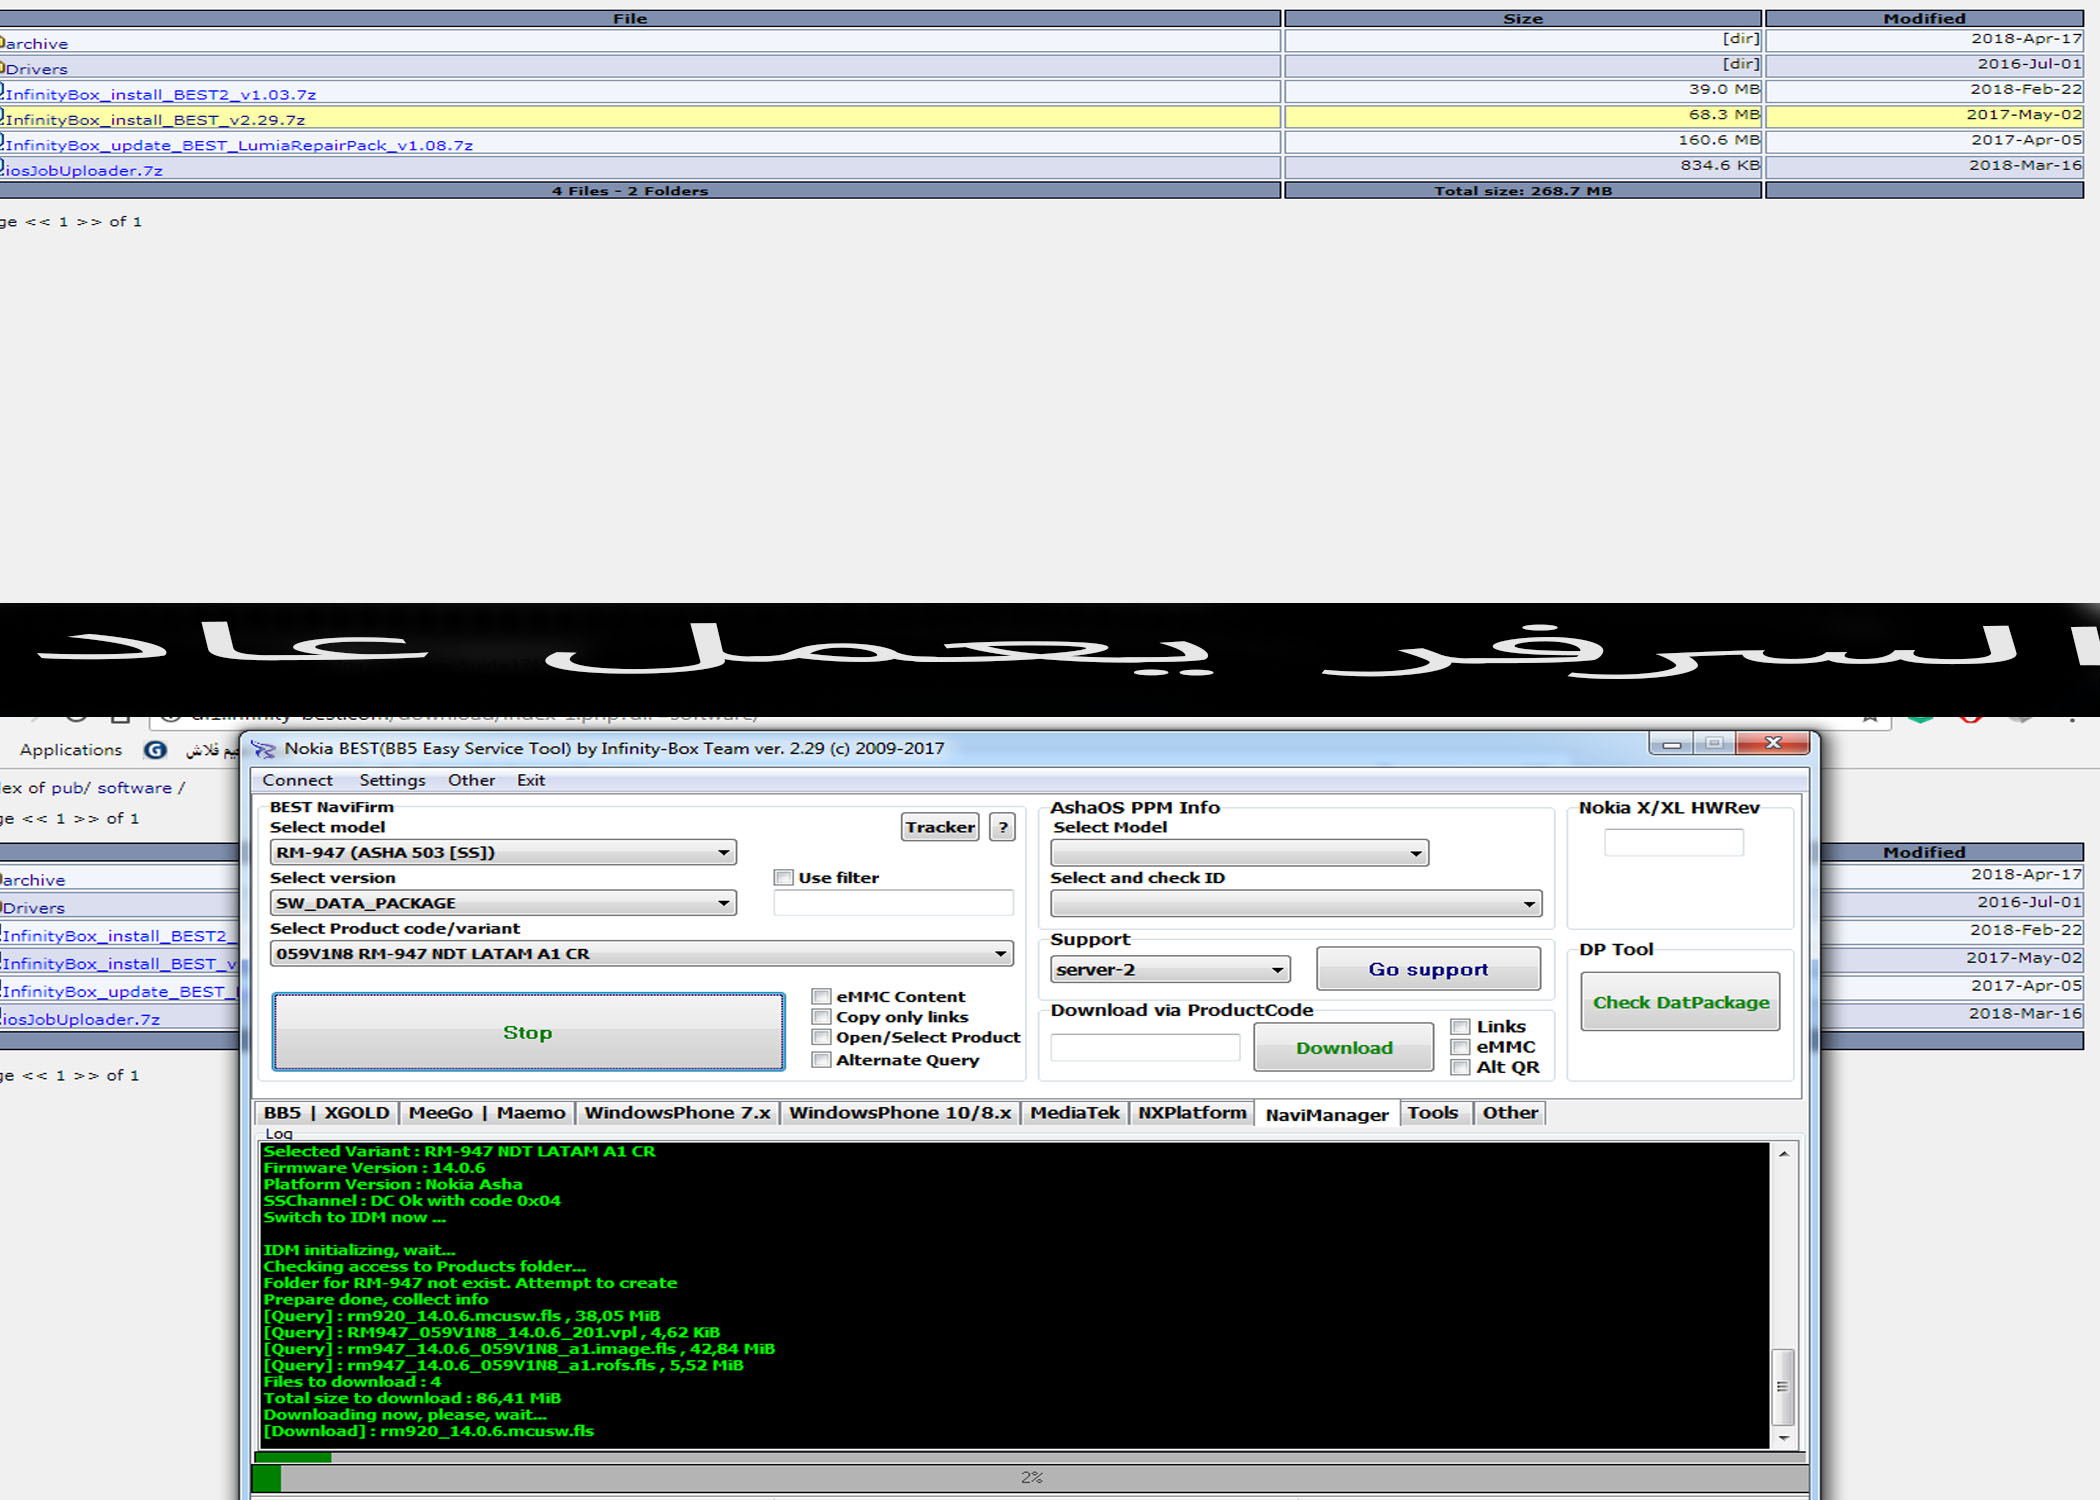Enable Copy only links option

(821, 1017)
